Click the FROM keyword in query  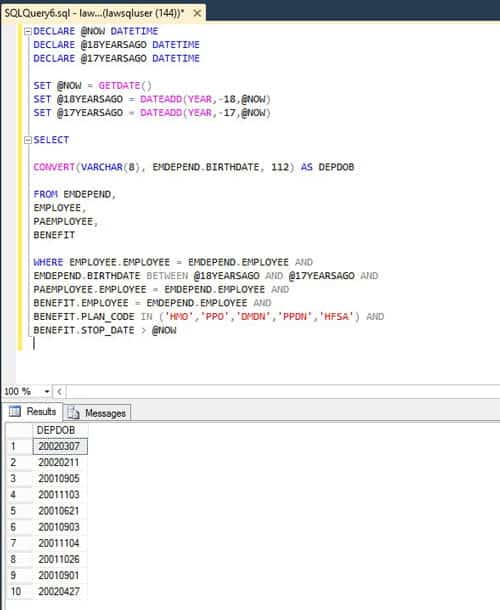[45, 194]
